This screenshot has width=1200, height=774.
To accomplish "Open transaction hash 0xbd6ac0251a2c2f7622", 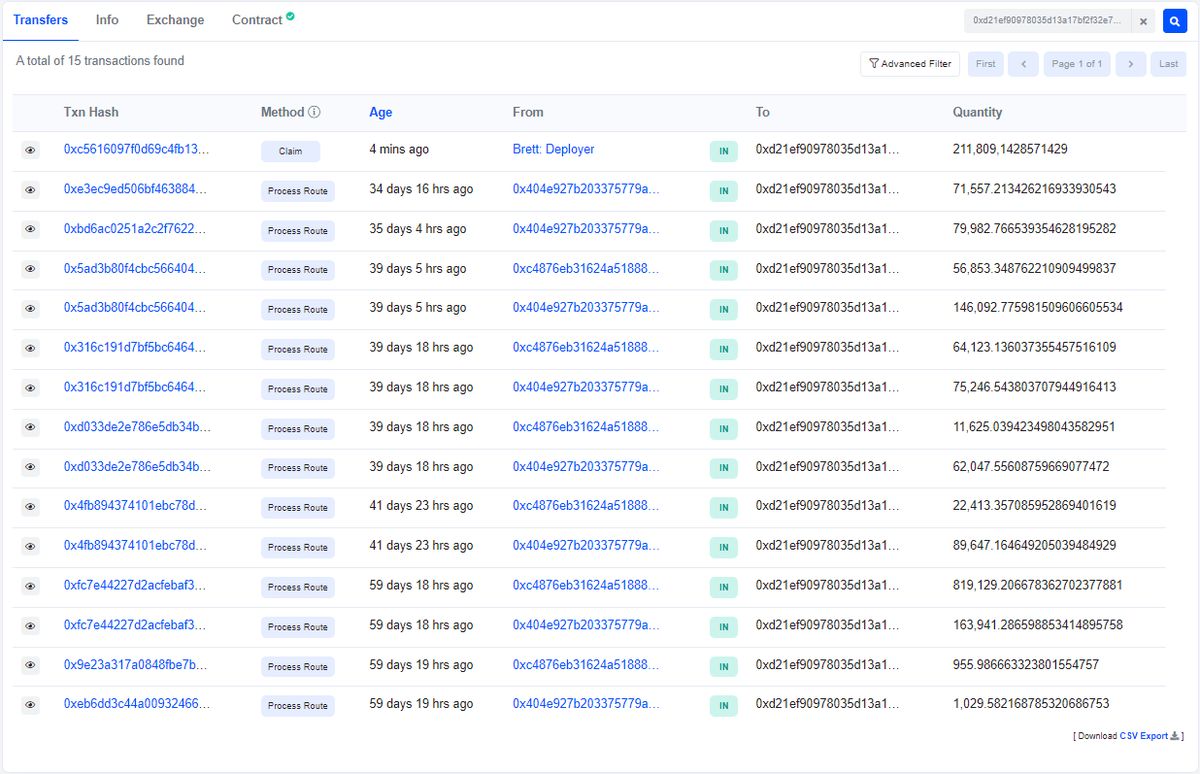I will coord(137,228).
